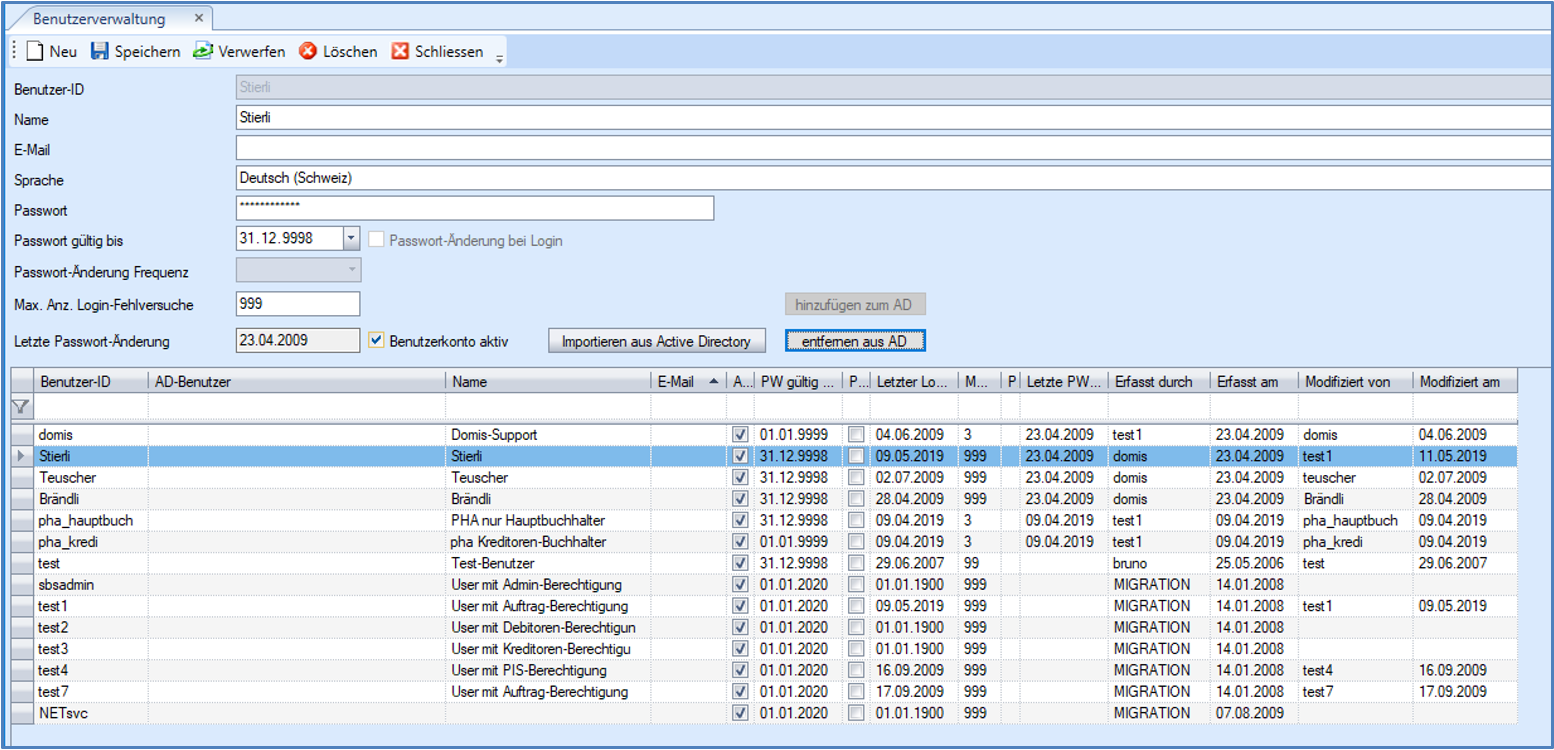This screenshot has height=750, width=1554.
Task: Click the Neu new-document icon
Action: coord(35,52)
